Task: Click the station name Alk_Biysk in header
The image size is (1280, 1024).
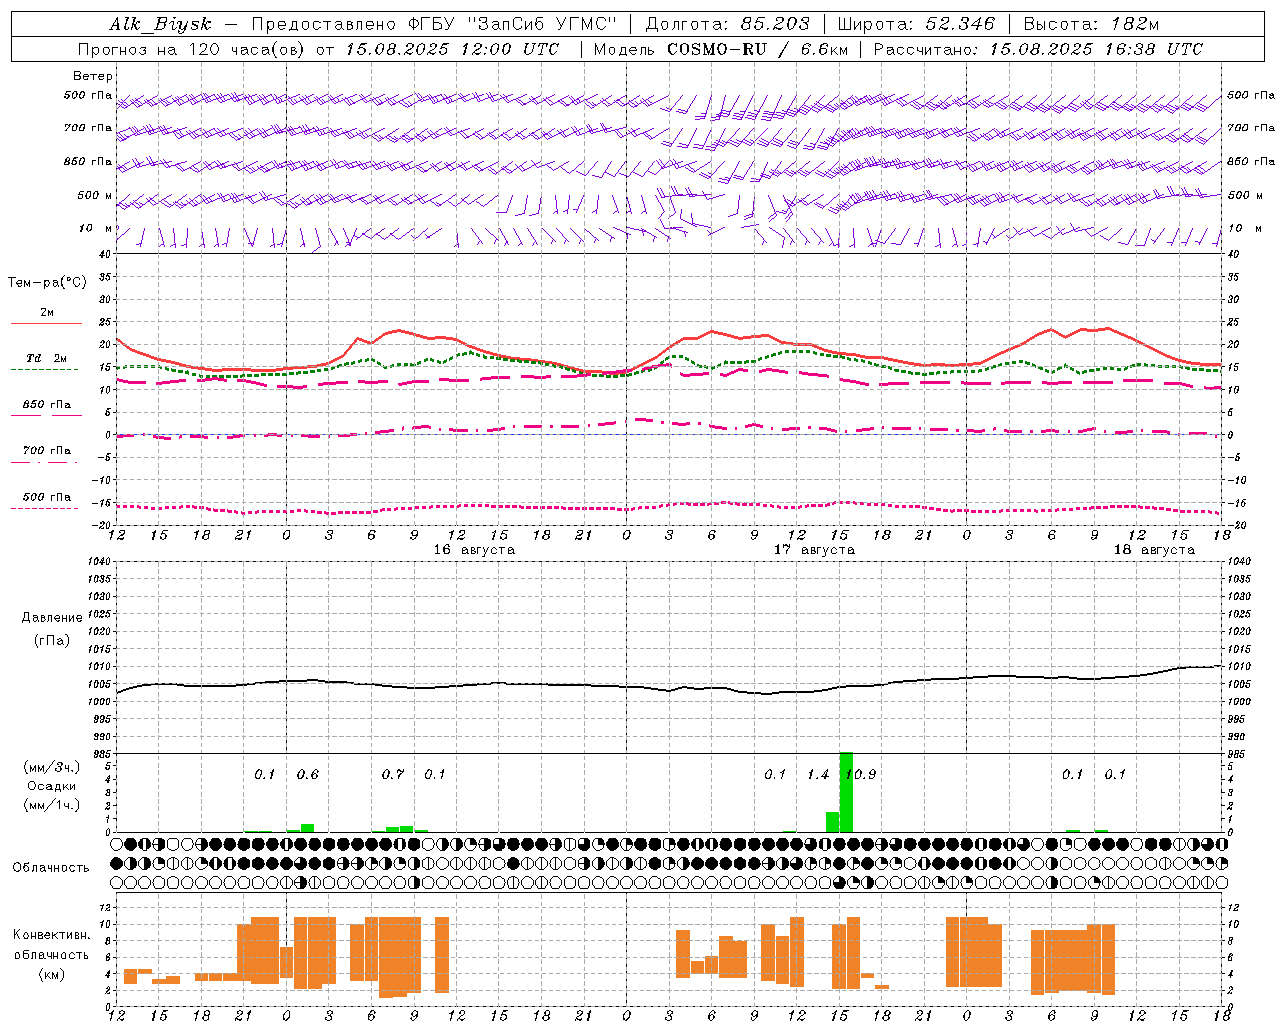Action: click(x=160, y=24)
